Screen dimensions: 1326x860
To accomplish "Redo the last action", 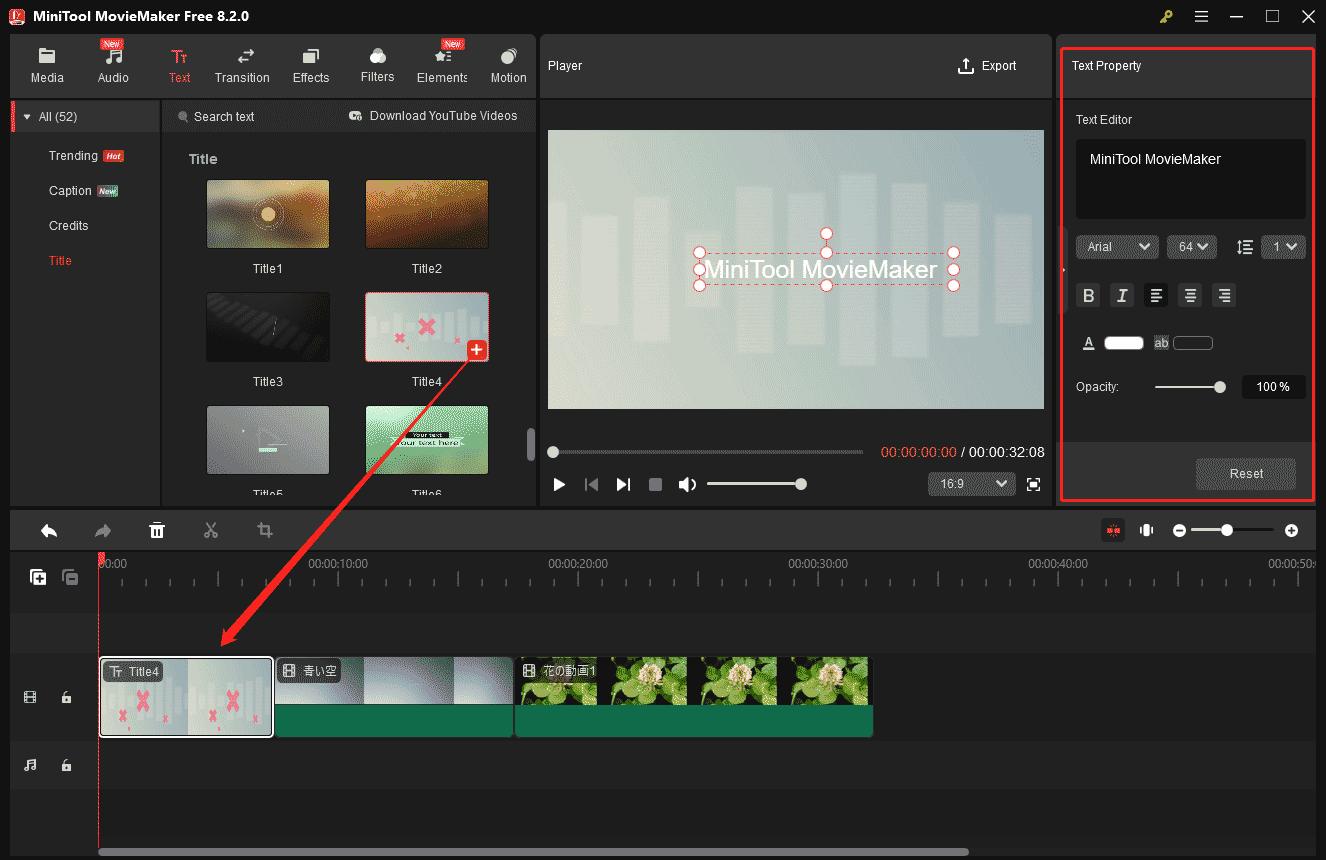I will pos(102,530).
